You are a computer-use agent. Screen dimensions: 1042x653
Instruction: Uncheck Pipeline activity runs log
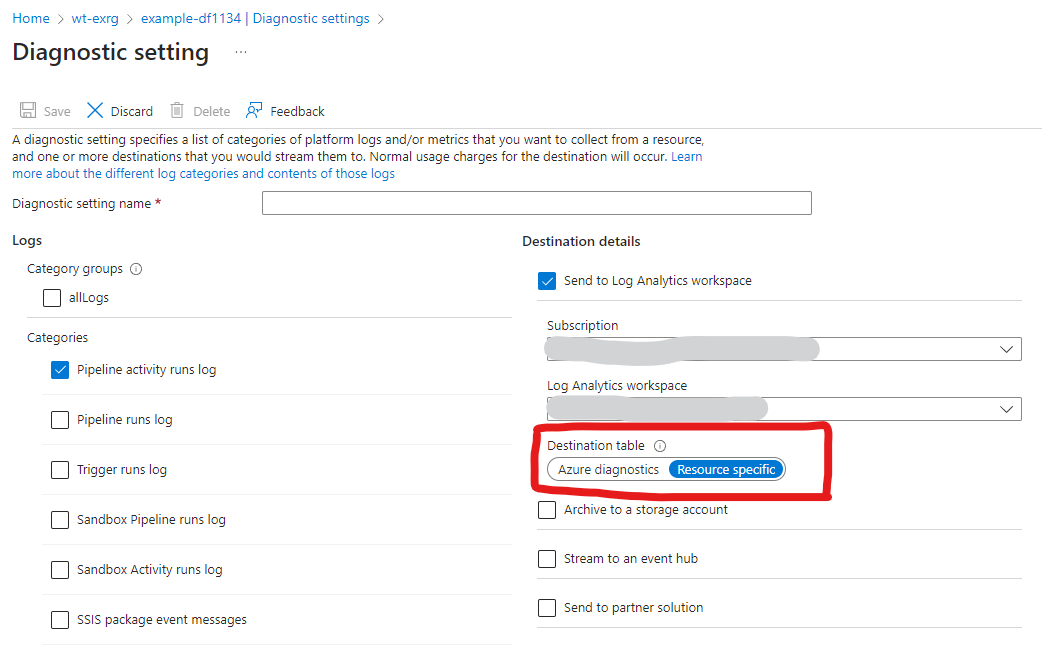click(x=60, y=369)
